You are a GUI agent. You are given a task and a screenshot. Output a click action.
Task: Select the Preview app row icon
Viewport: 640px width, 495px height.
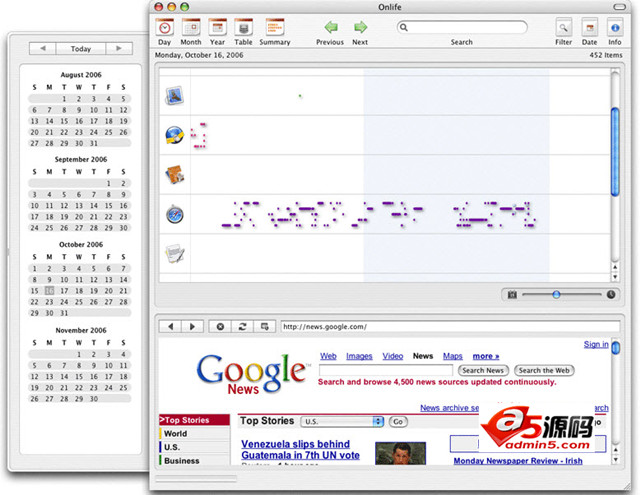coord(175,96)
